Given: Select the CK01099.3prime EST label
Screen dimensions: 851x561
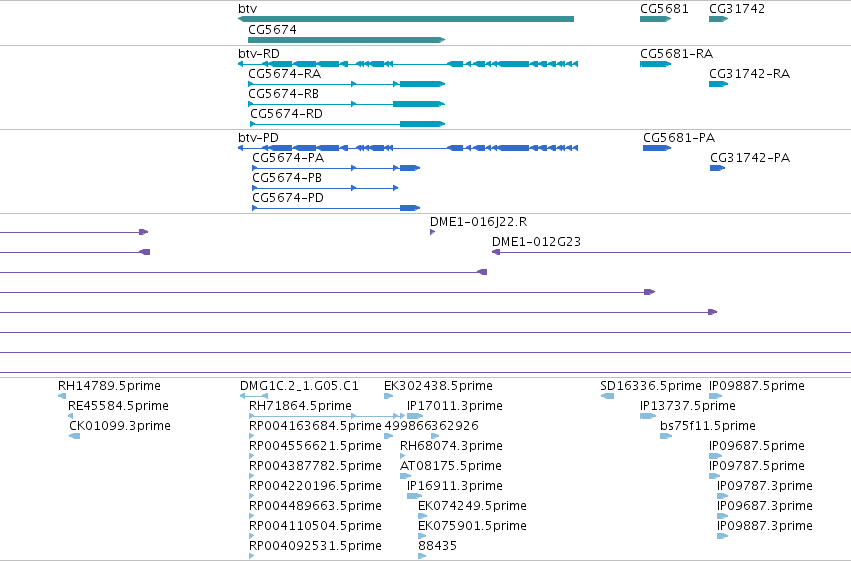Looking at the screenshot, I should click(120, 426).
